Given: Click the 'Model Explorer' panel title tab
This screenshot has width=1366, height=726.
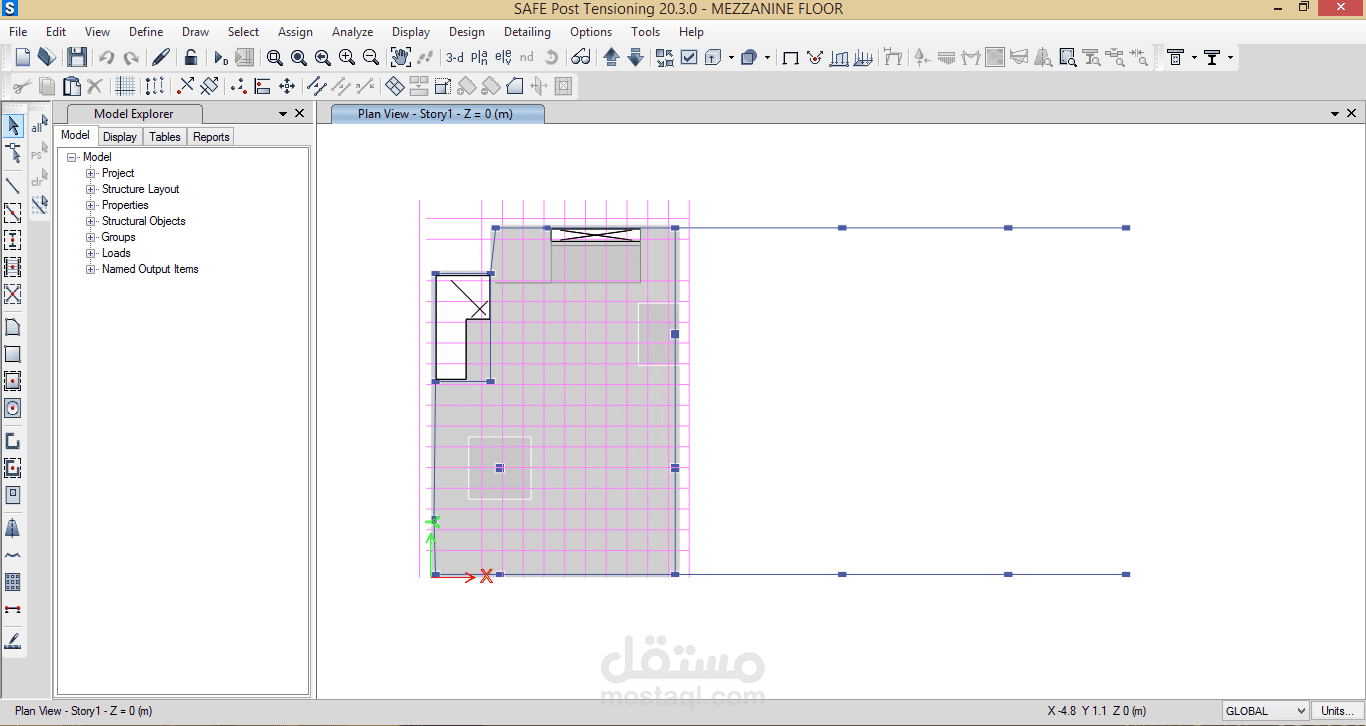Looking at the screenshot, I should 134,114.
